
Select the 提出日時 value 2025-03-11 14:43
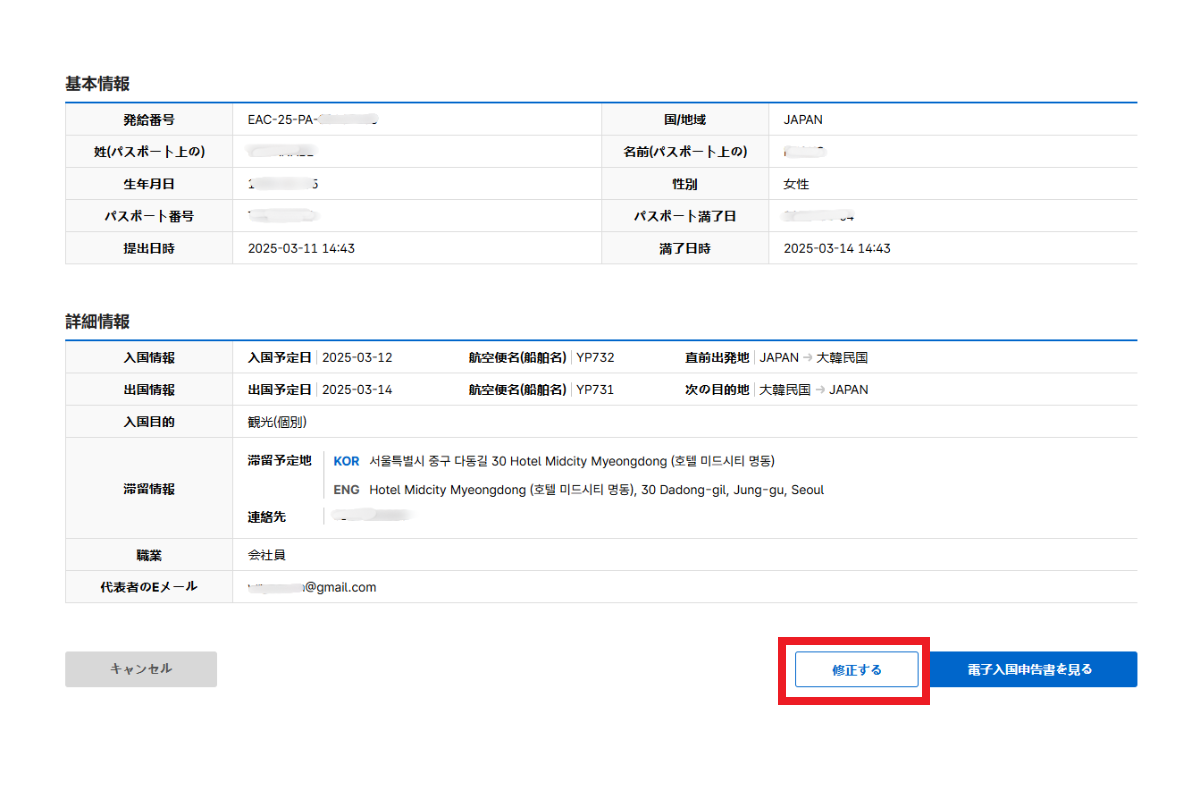click(x=301, y=249)
